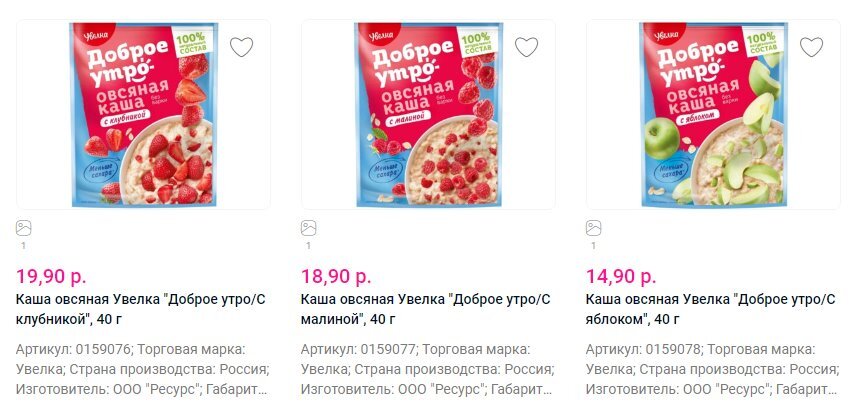Open raspberry oatmeal product image
Screen dimensions: 859x413
[x=428, y=115]
